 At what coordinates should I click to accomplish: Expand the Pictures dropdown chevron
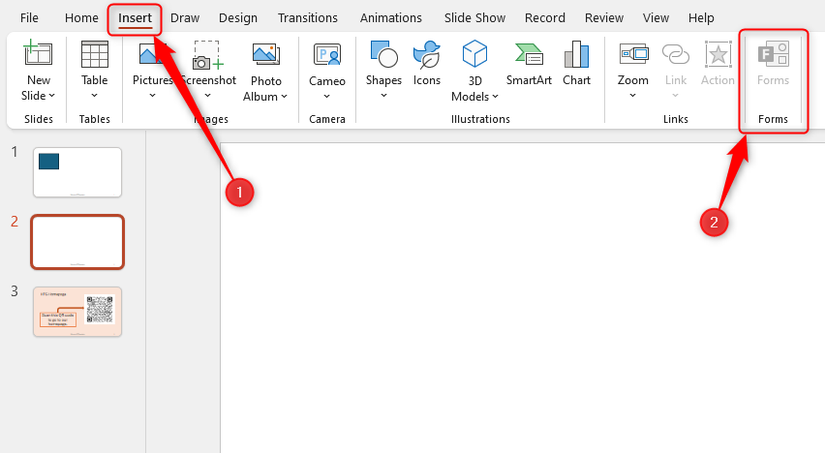point(152,95)
